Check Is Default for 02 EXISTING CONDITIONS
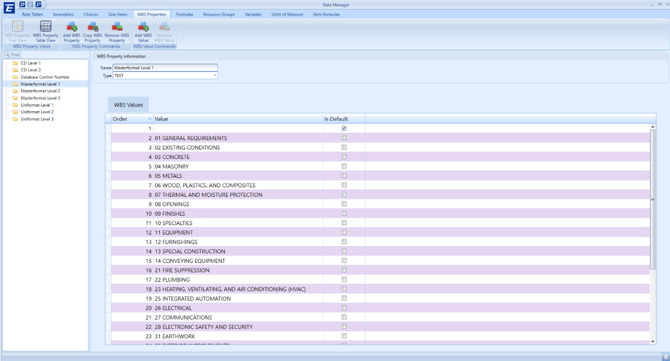This screenshot has height=361, width=670. (344, 147)
